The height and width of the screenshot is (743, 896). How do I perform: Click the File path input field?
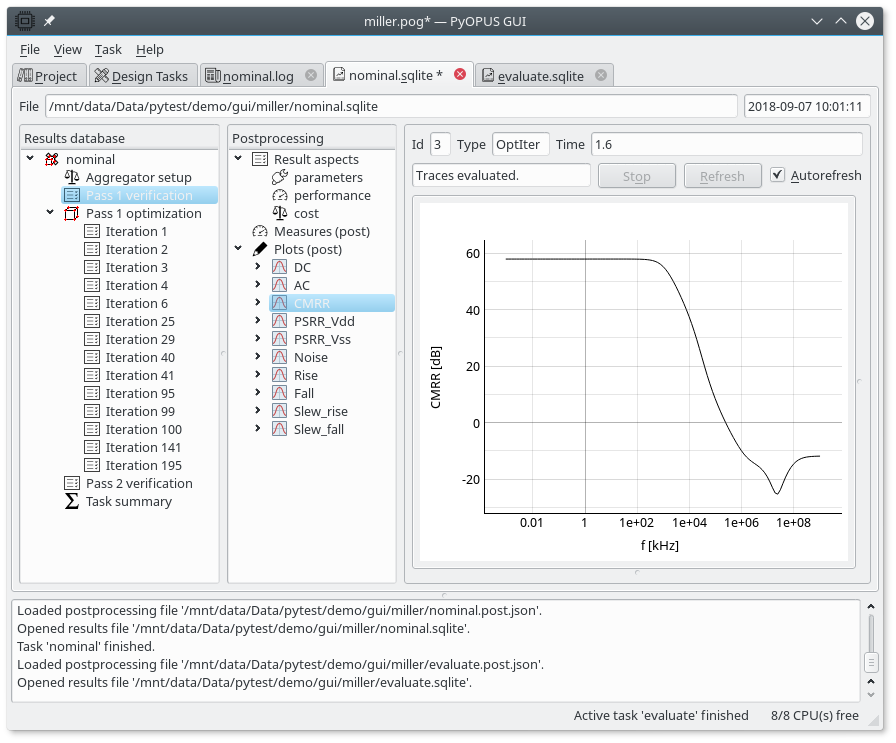(391, 106)
